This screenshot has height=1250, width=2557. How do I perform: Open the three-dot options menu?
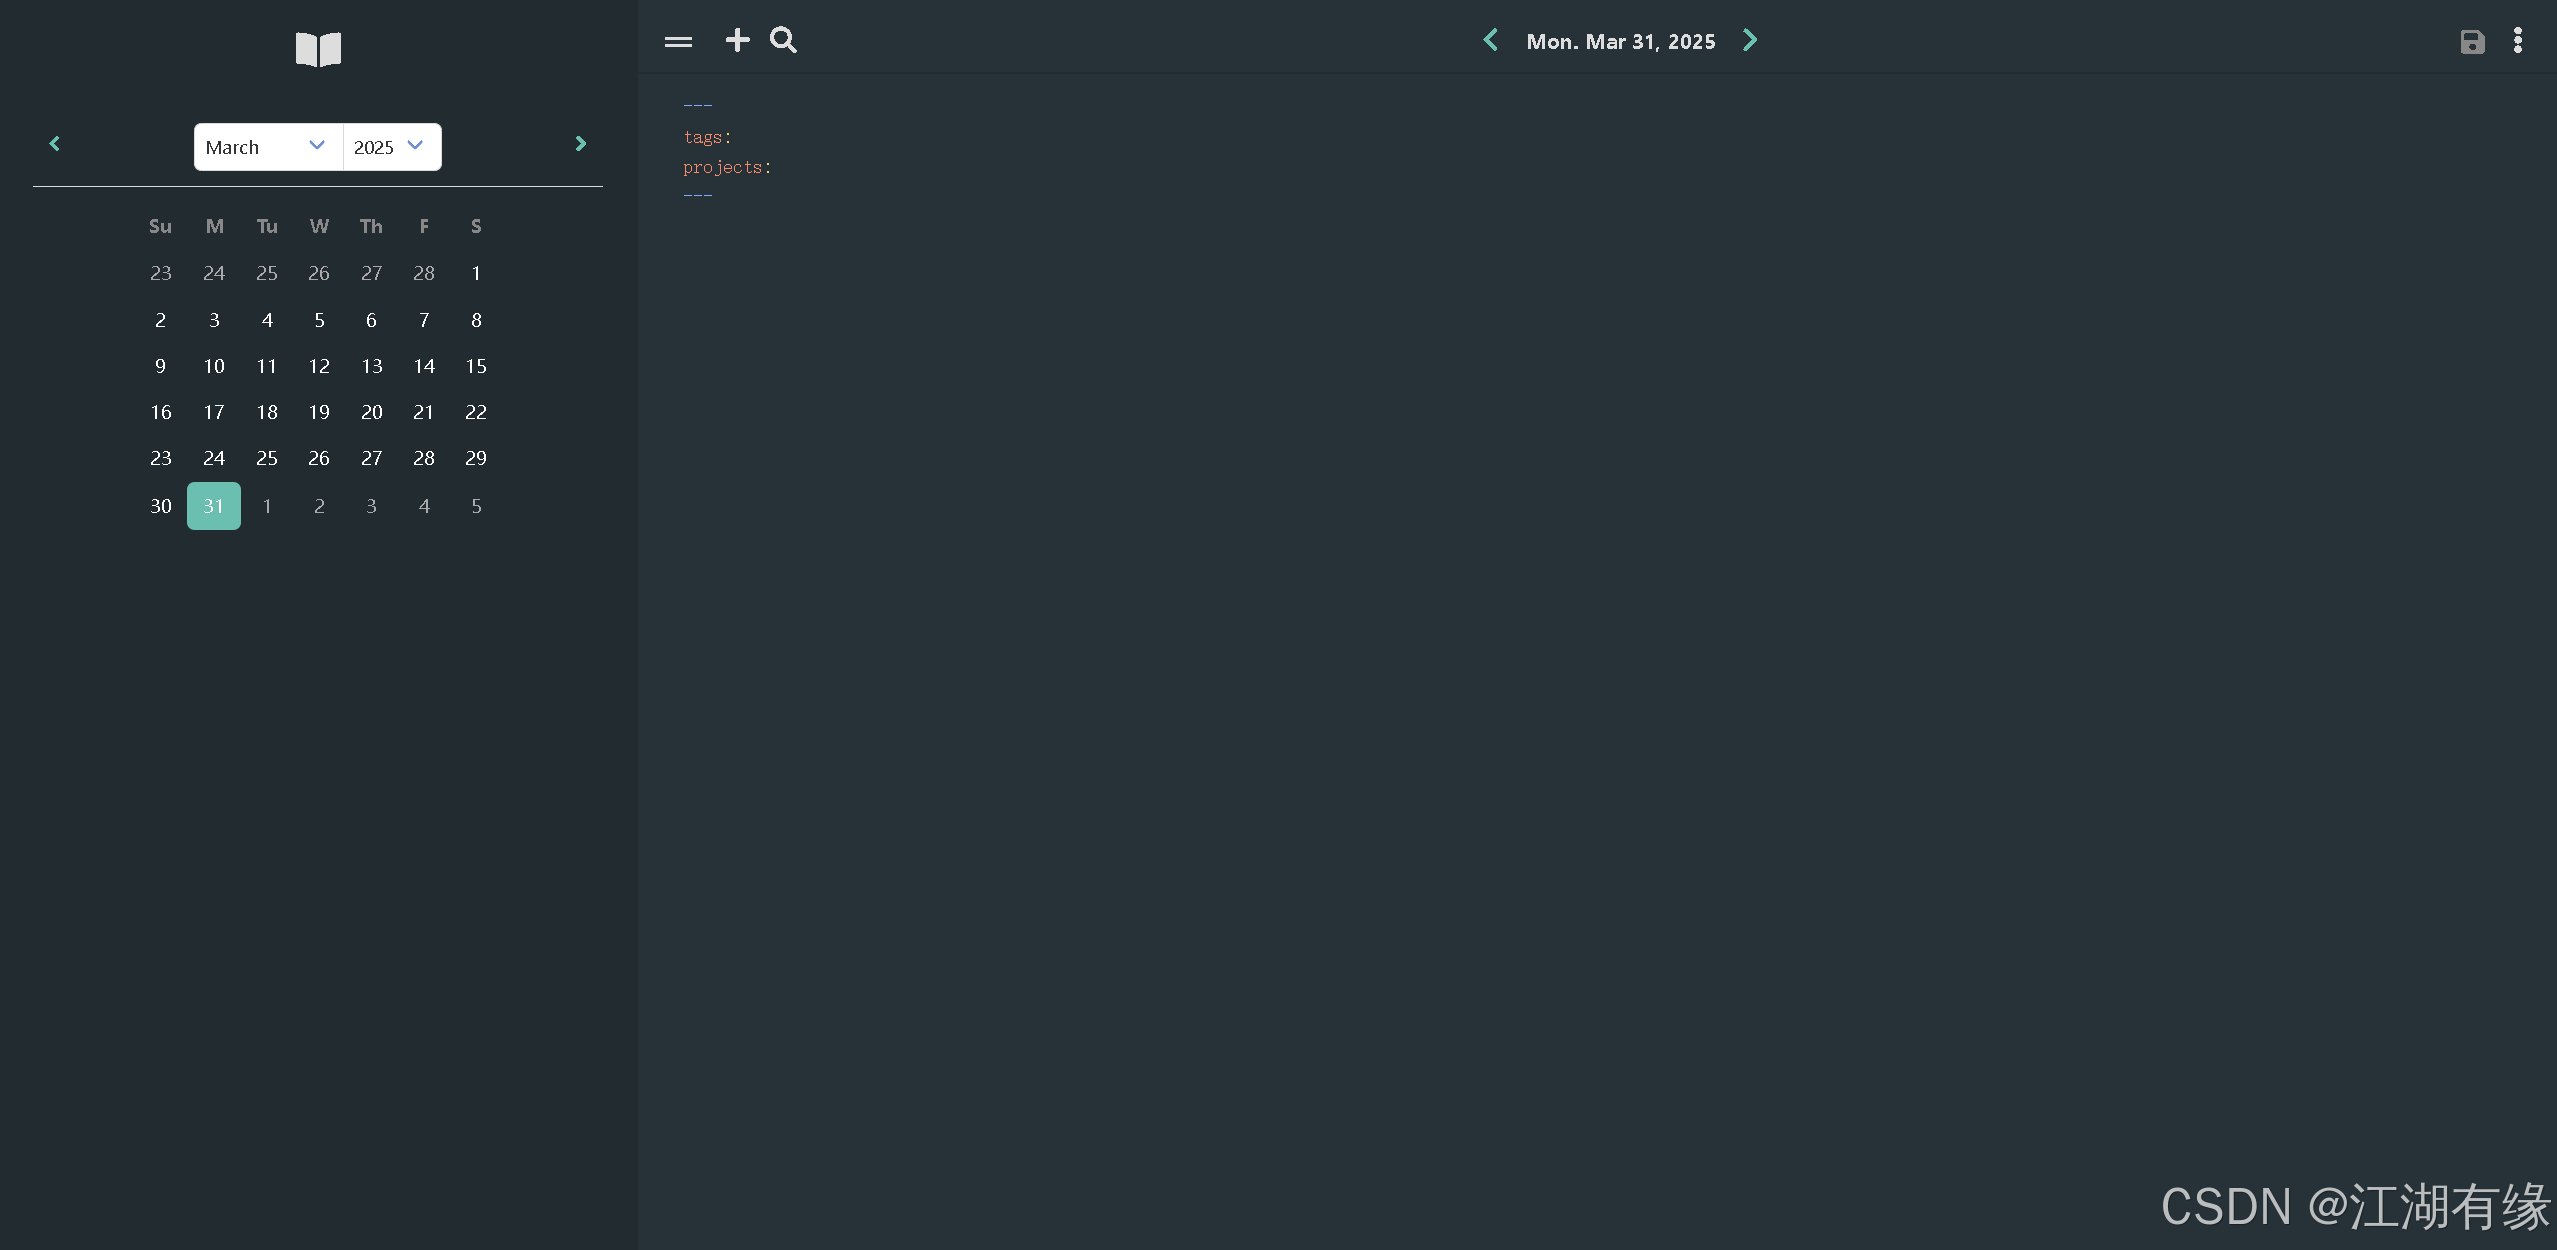click(2517, 40)
